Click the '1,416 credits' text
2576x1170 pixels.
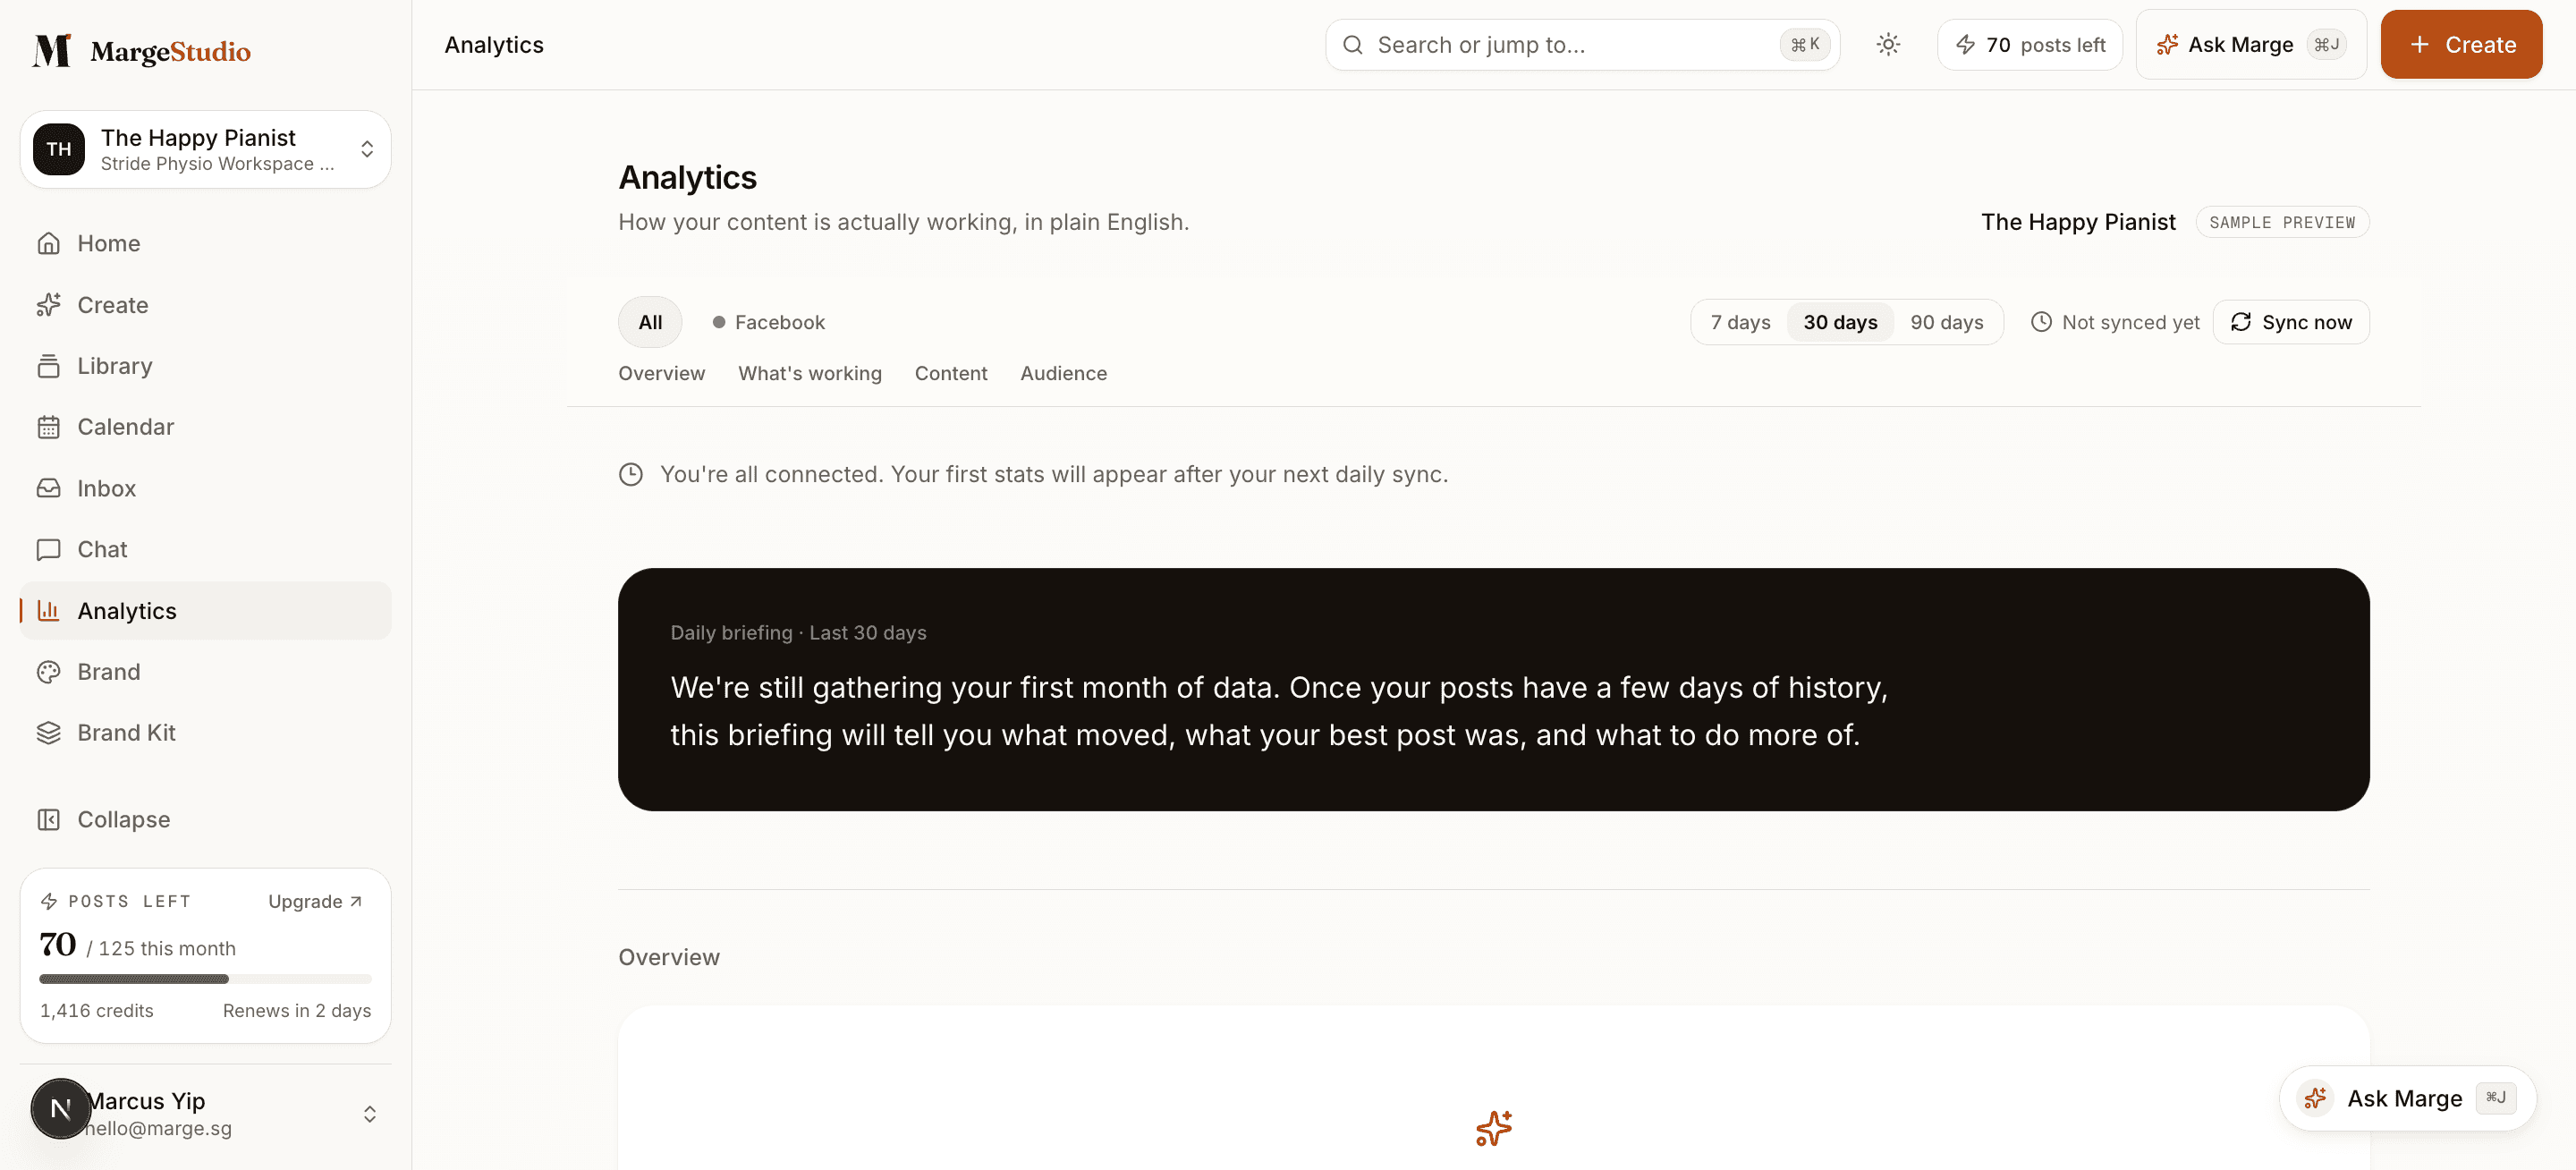[97, 1010]
